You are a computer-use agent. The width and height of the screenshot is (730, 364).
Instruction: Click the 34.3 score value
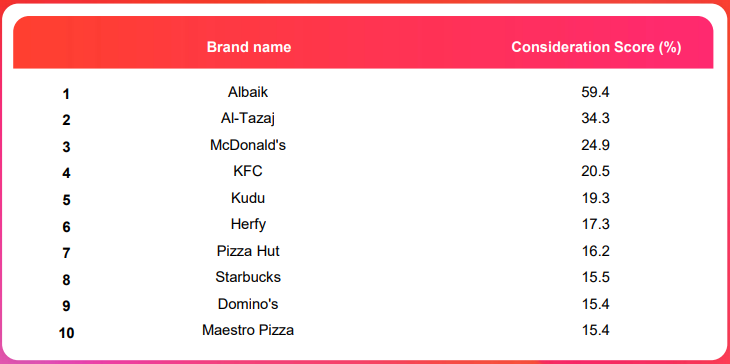pyautogui.click(x=595, y=119)
